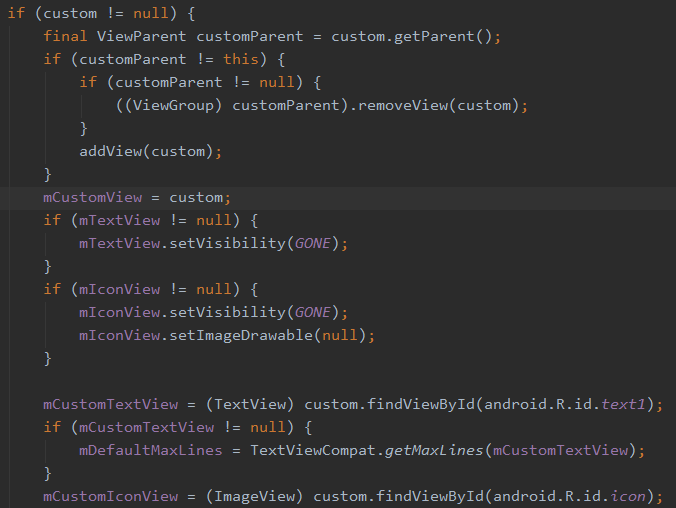Click the 'getParent' method call
676x508 pixels.
pyautogui.click(x=434, y=36)
